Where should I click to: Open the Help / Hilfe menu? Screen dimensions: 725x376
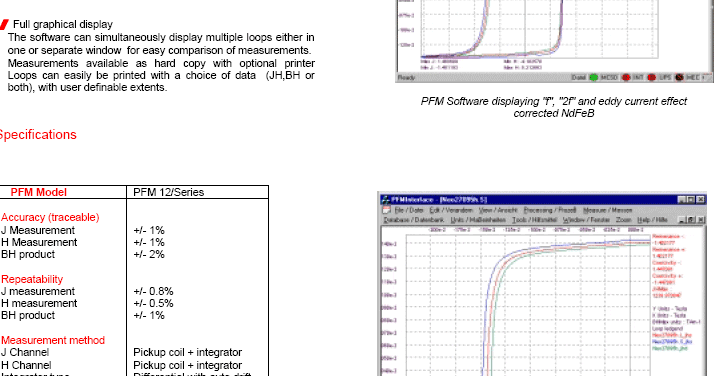(652, 220)
